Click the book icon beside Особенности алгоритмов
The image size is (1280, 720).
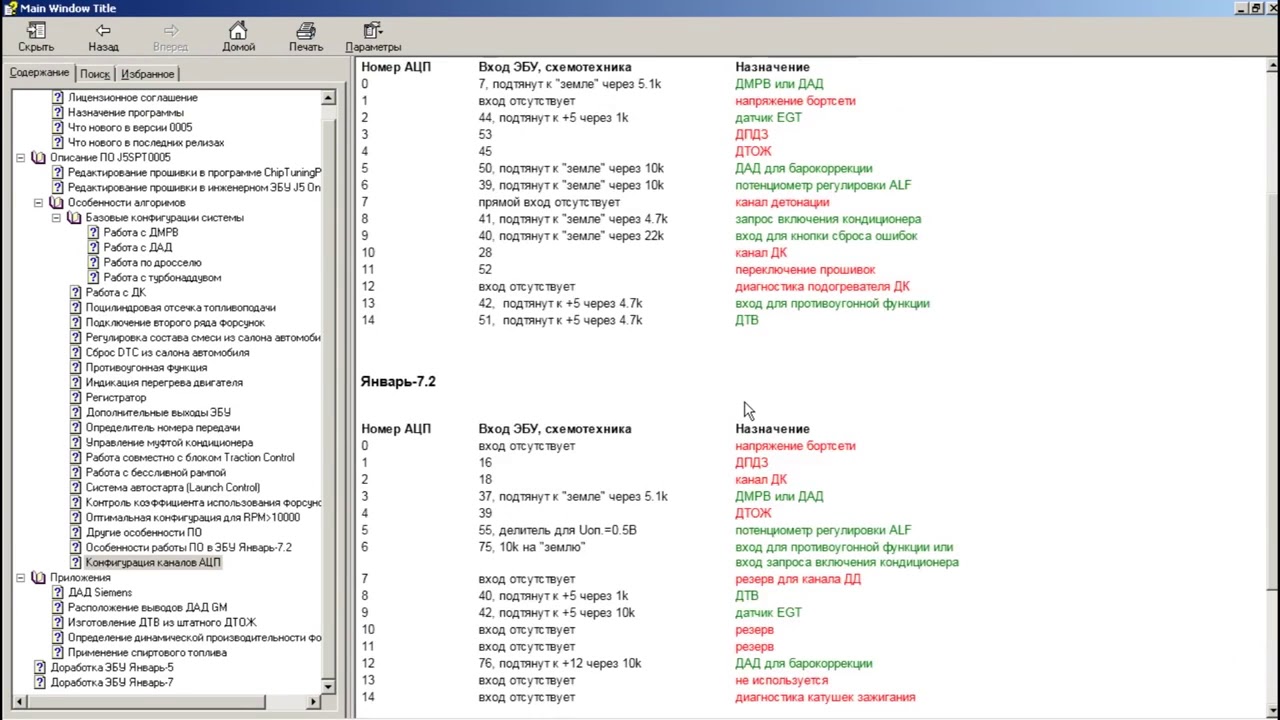(57, 203)
